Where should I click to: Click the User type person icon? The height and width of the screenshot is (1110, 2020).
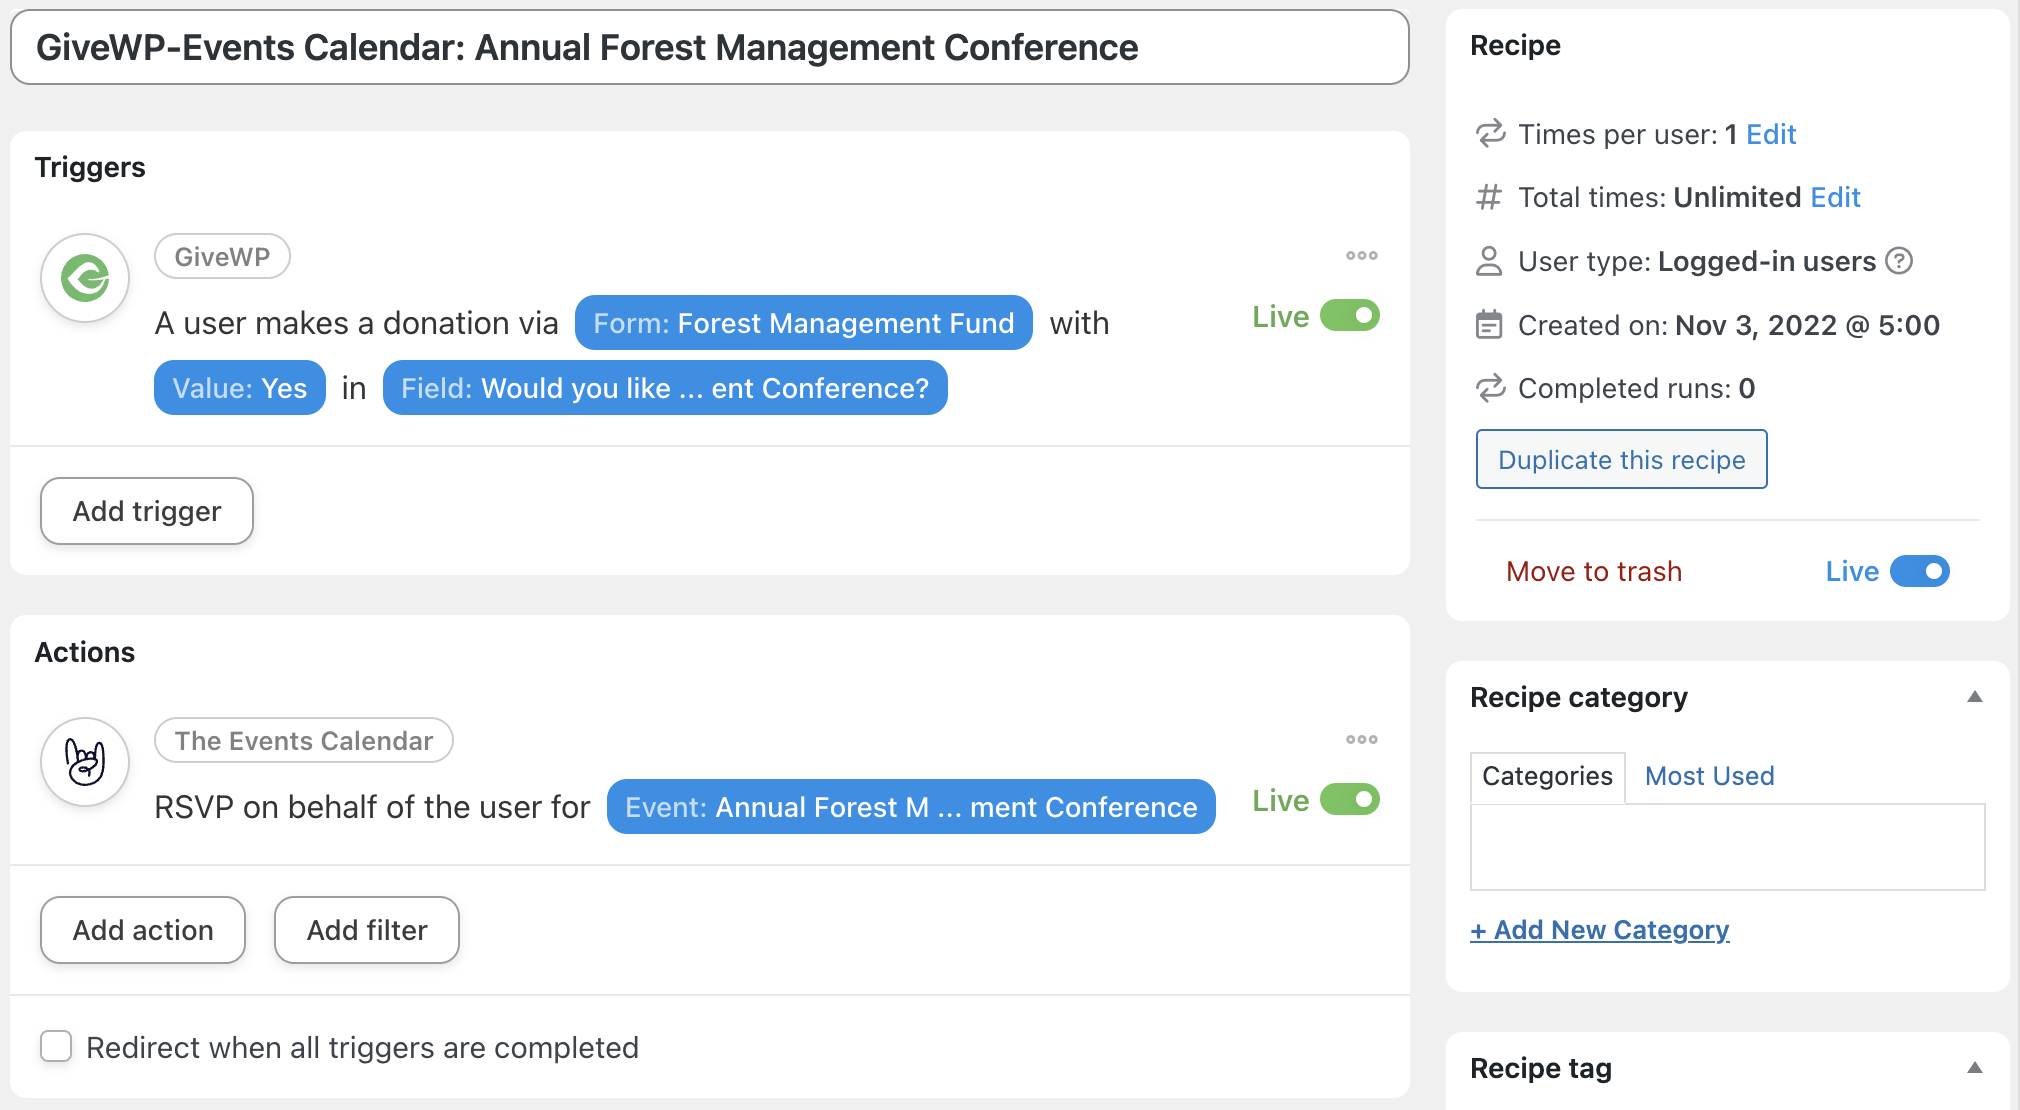1490,261
